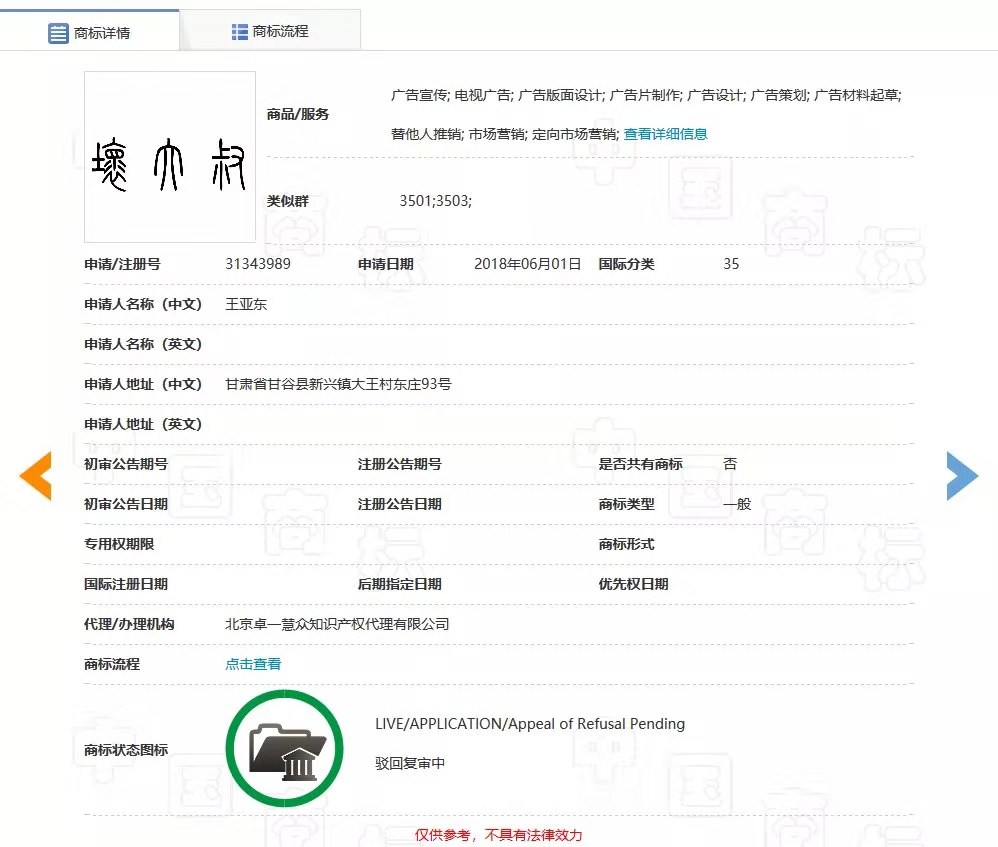Viewport: 998px width, 847px height.
Task: Open the 查看详细信息 link
Action: (664, 133)
